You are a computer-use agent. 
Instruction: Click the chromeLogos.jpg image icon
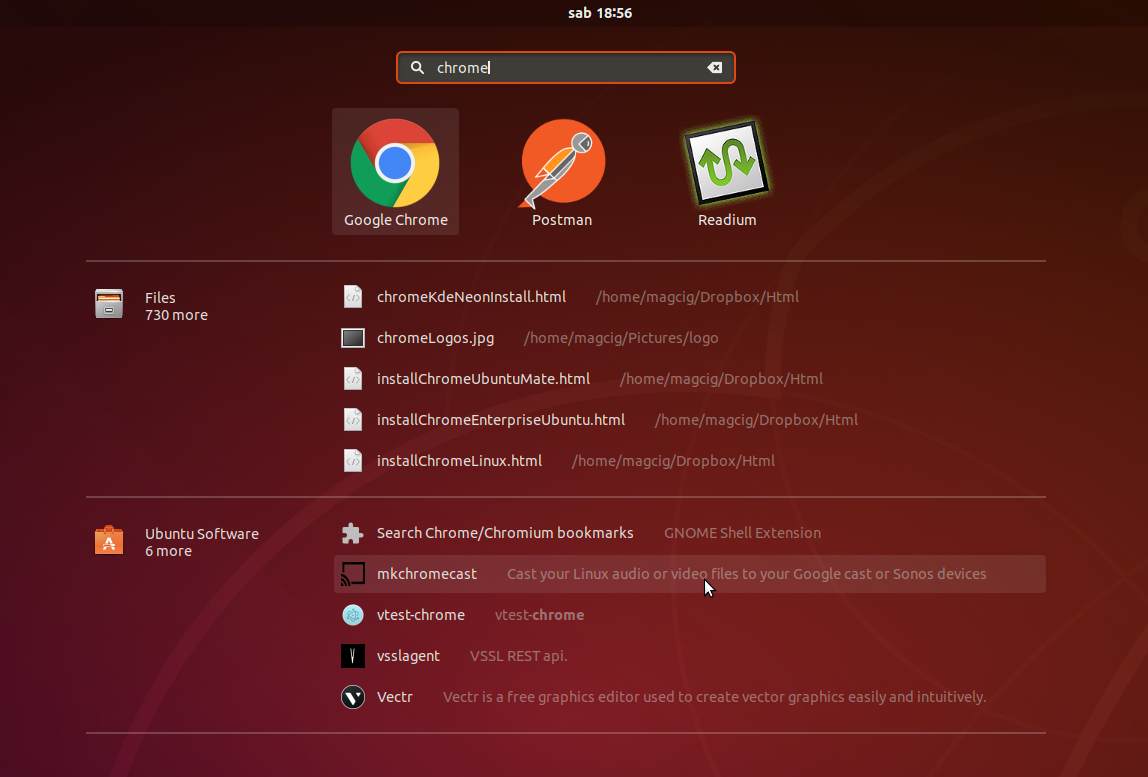pyautogui.click(x=353, y=338)
